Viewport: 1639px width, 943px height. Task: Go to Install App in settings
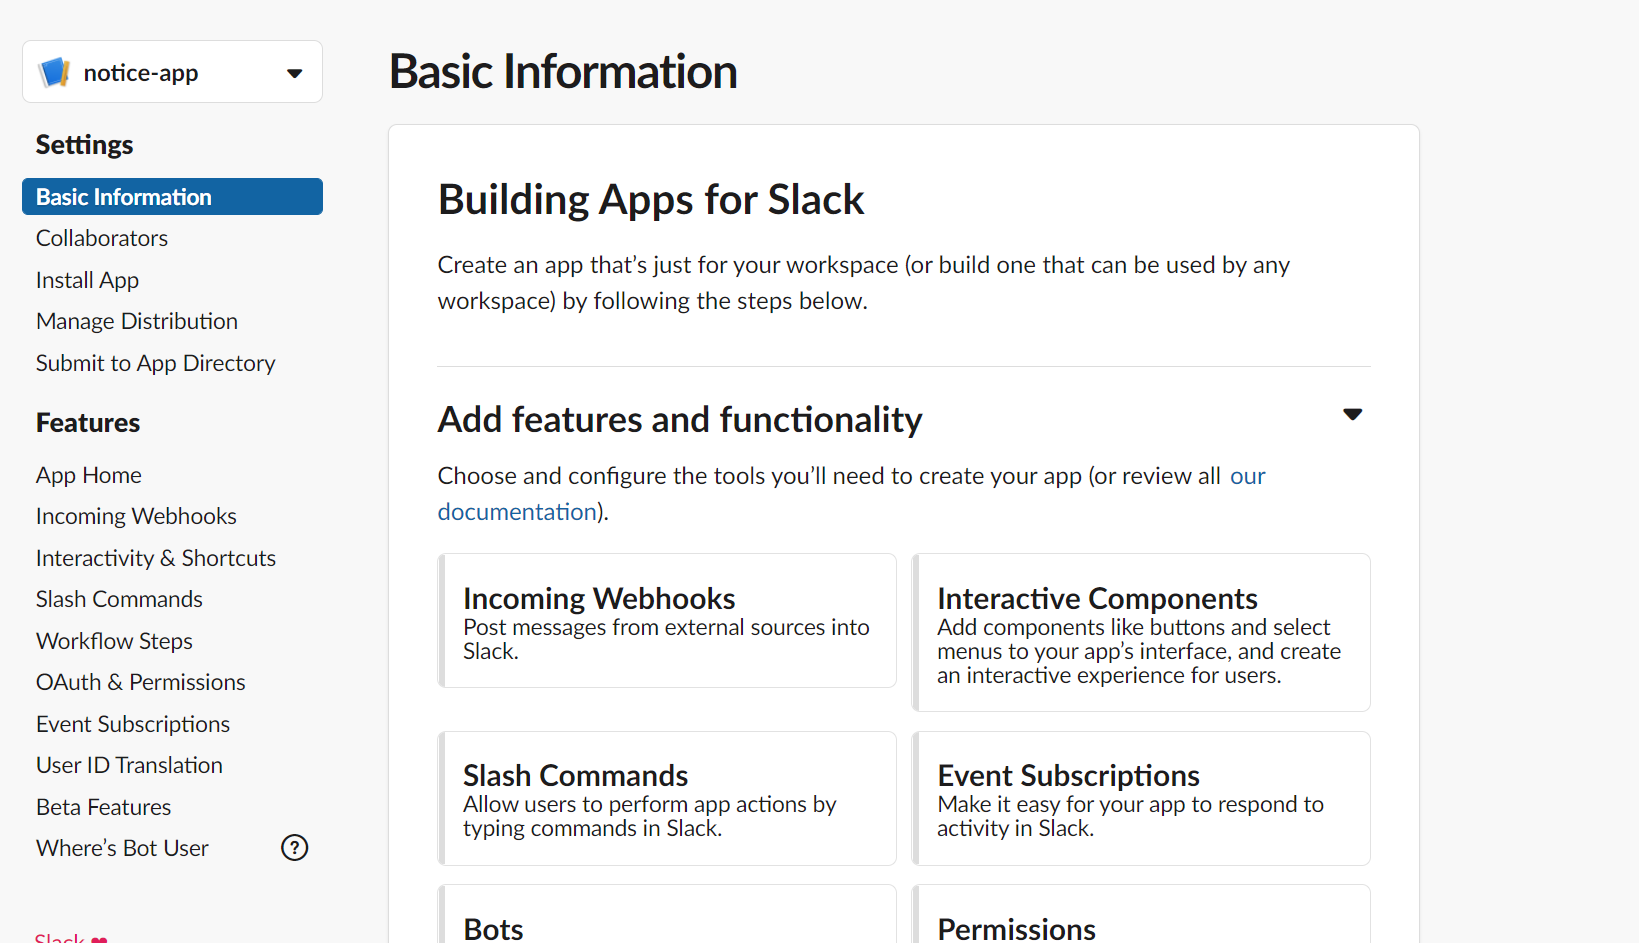87,280
